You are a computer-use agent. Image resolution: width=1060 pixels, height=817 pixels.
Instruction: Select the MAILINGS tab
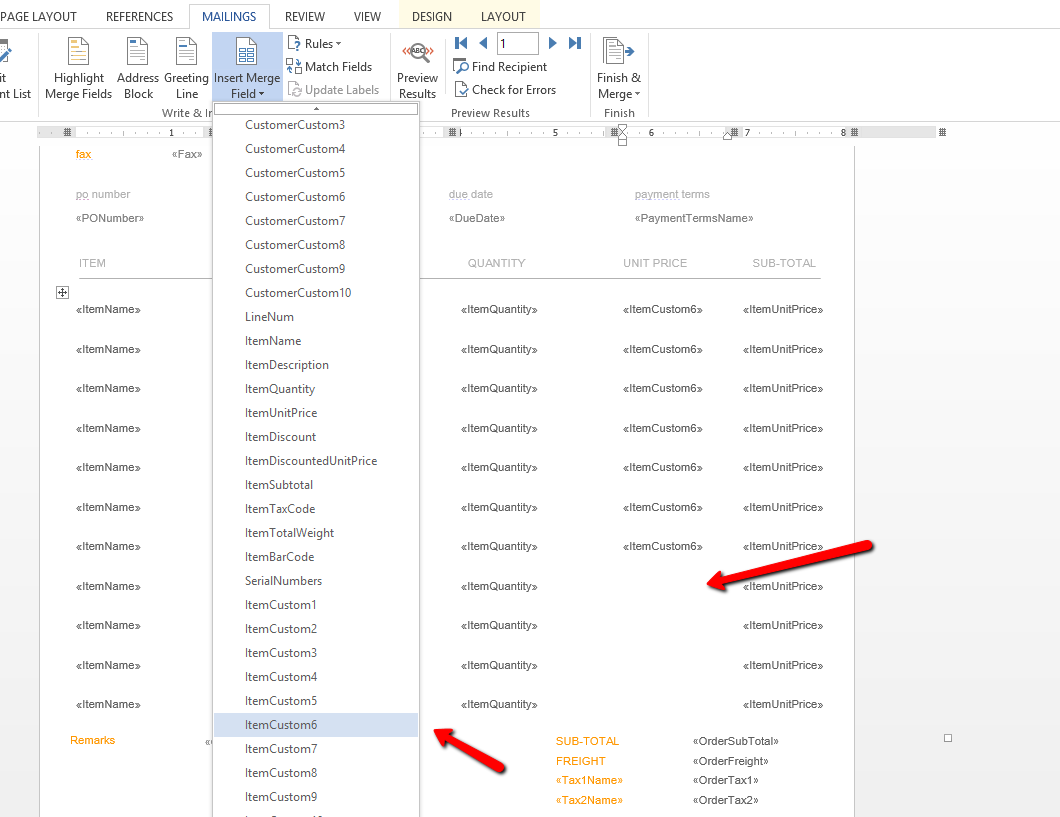[x=229, y=17]
